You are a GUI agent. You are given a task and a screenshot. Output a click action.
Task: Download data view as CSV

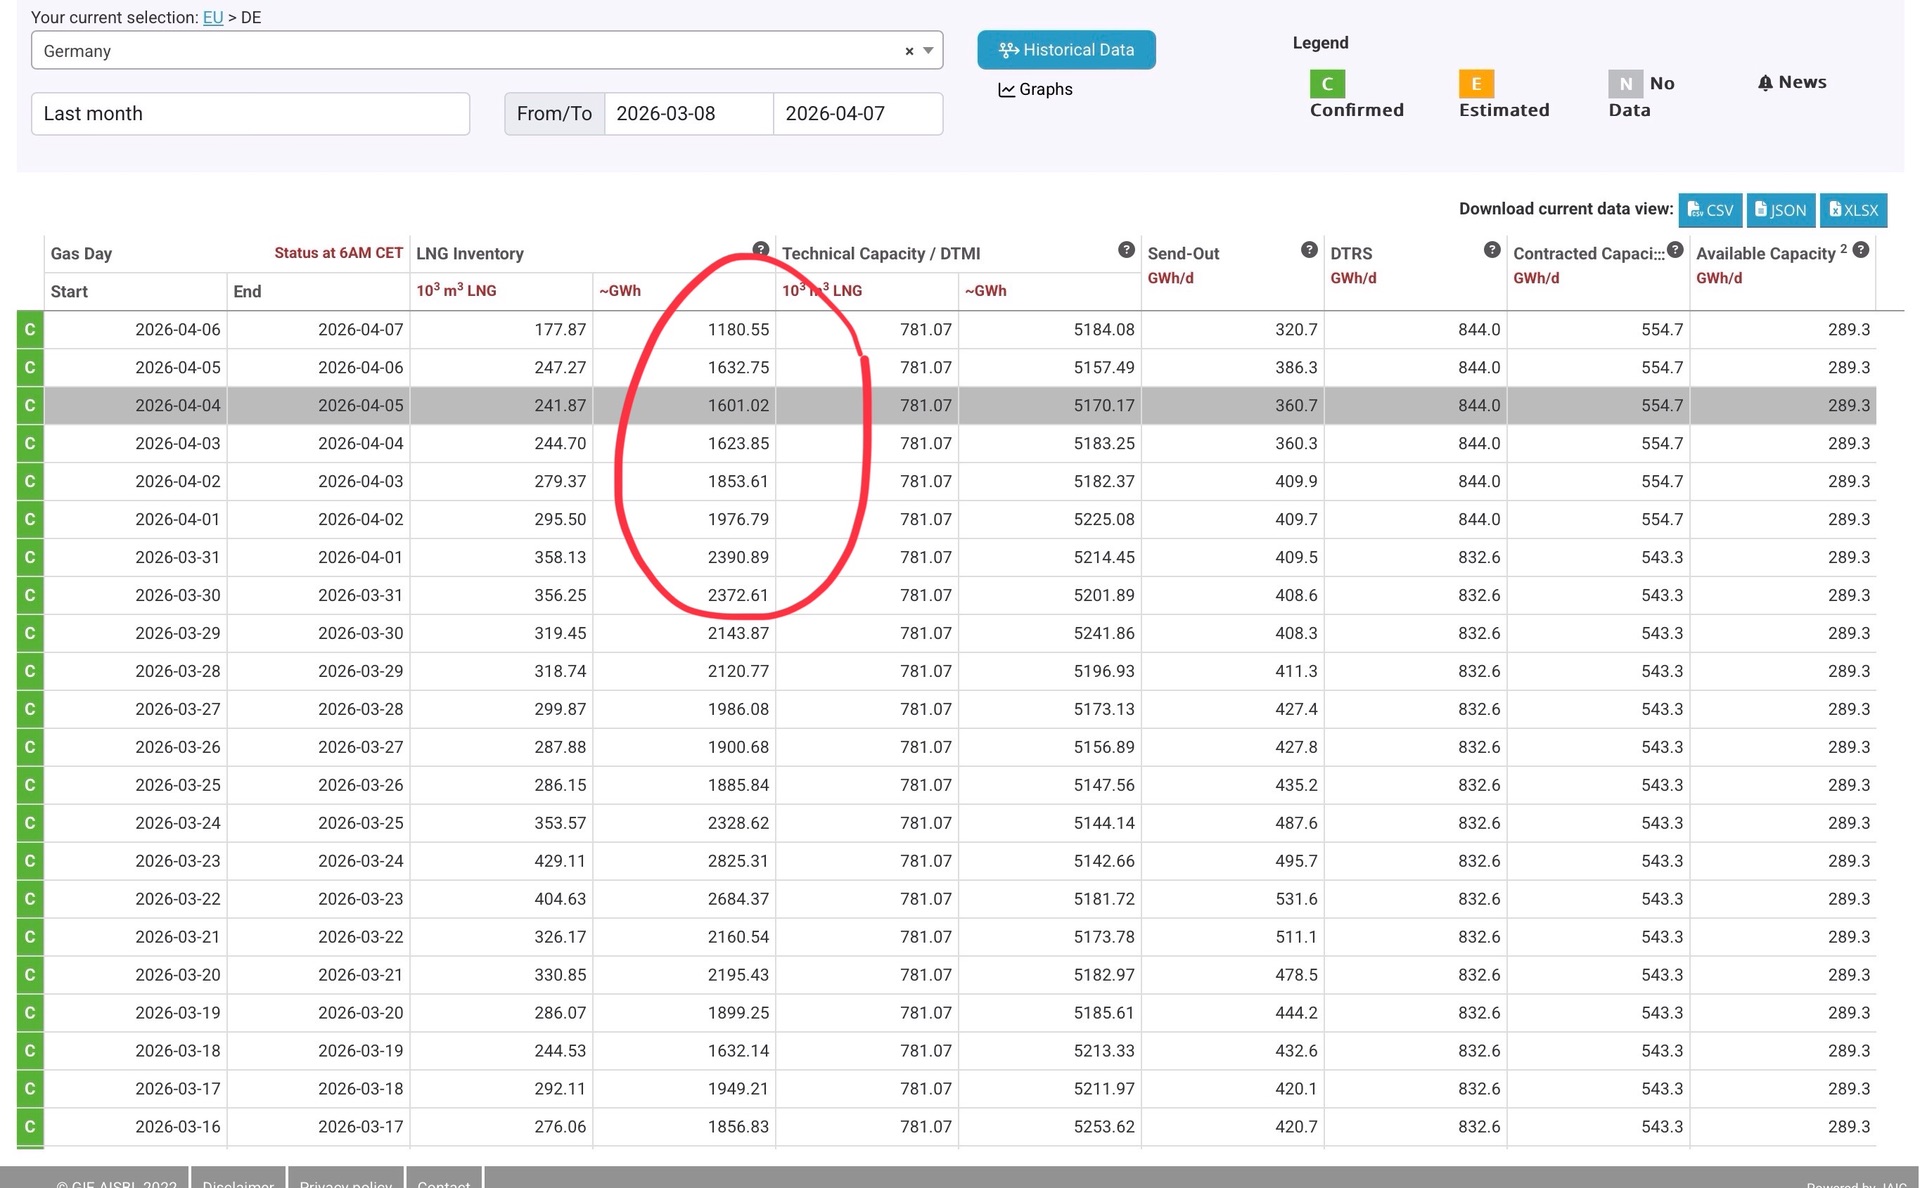[1710, 210]
